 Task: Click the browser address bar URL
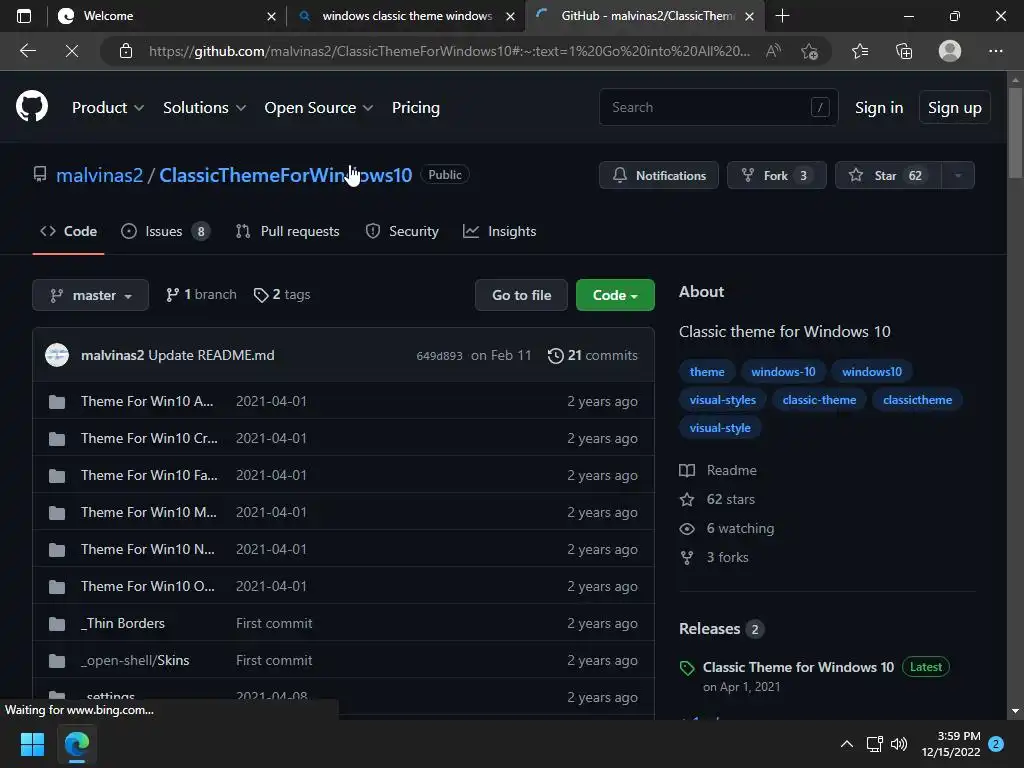[449, 51]
